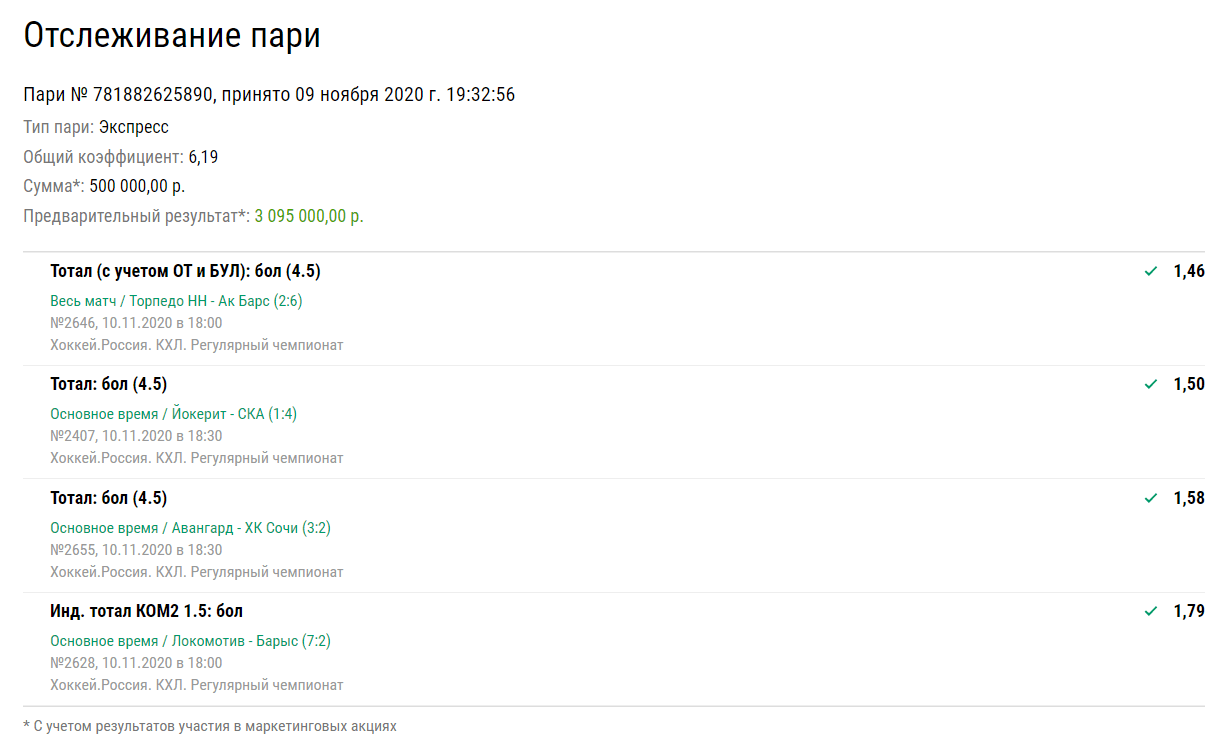Click the odds value 1,79
The image size is (1226, 749).
[x=1188, y=611]
